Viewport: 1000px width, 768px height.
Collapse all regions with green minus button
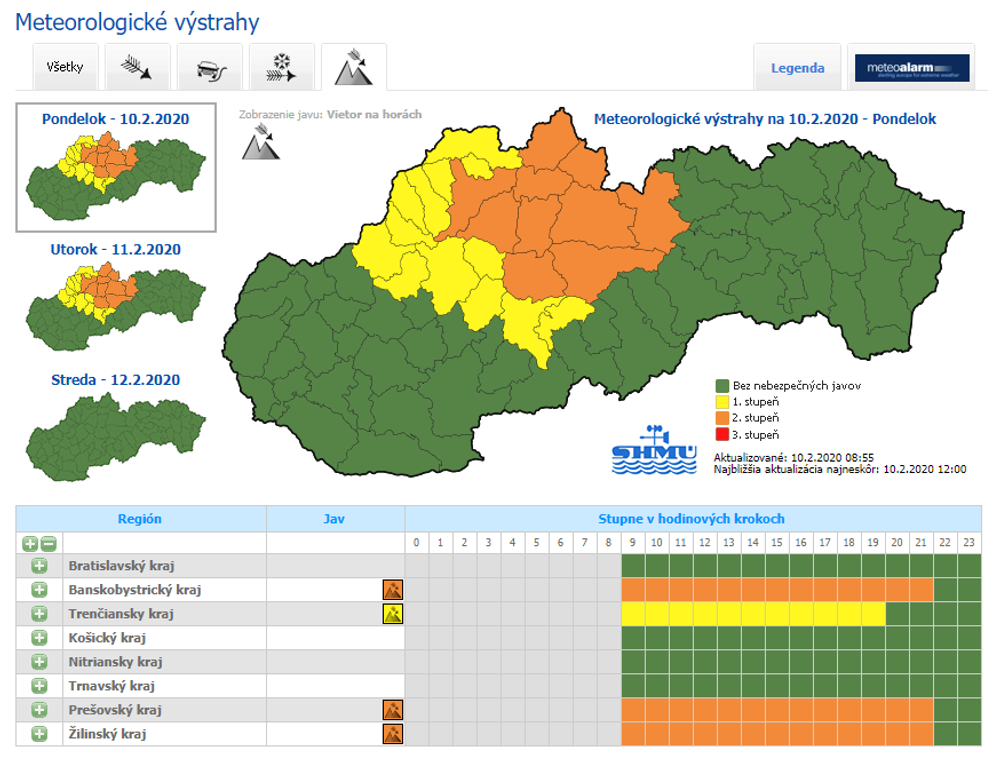pyautogui.click(x=48, y=543)
